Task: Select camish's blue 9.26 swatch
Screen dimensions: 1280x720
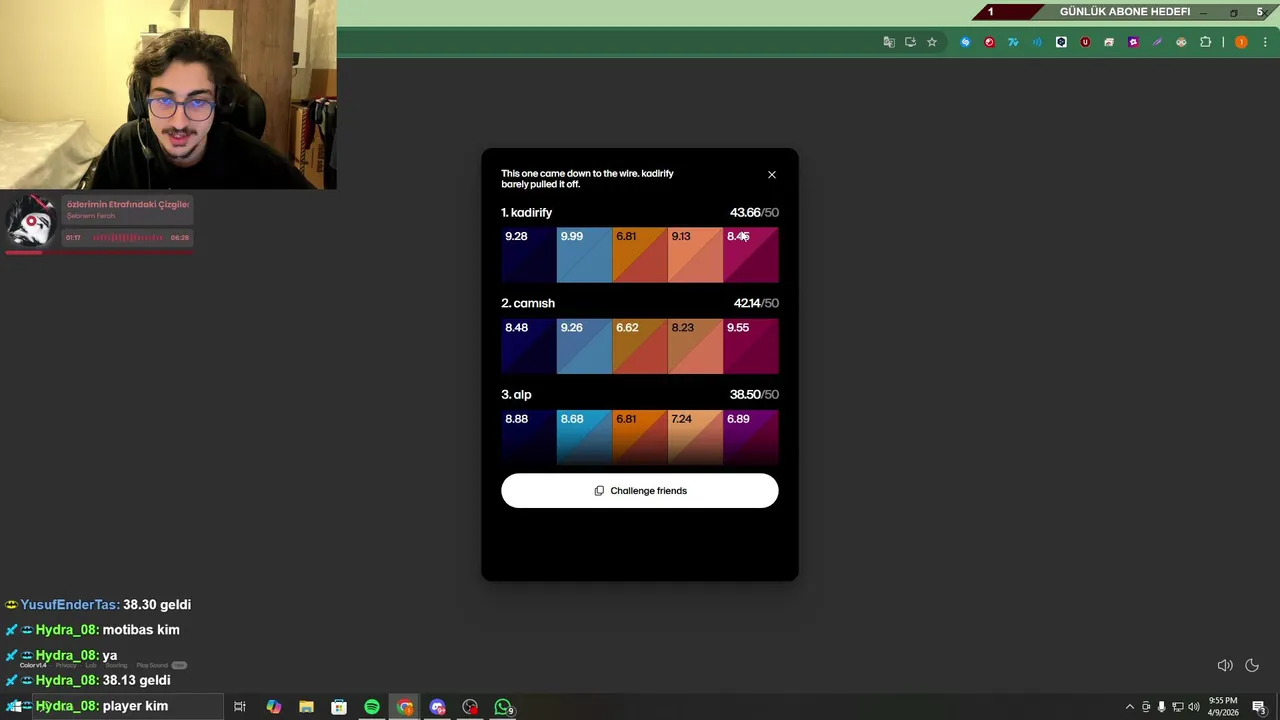Action: 584,346
